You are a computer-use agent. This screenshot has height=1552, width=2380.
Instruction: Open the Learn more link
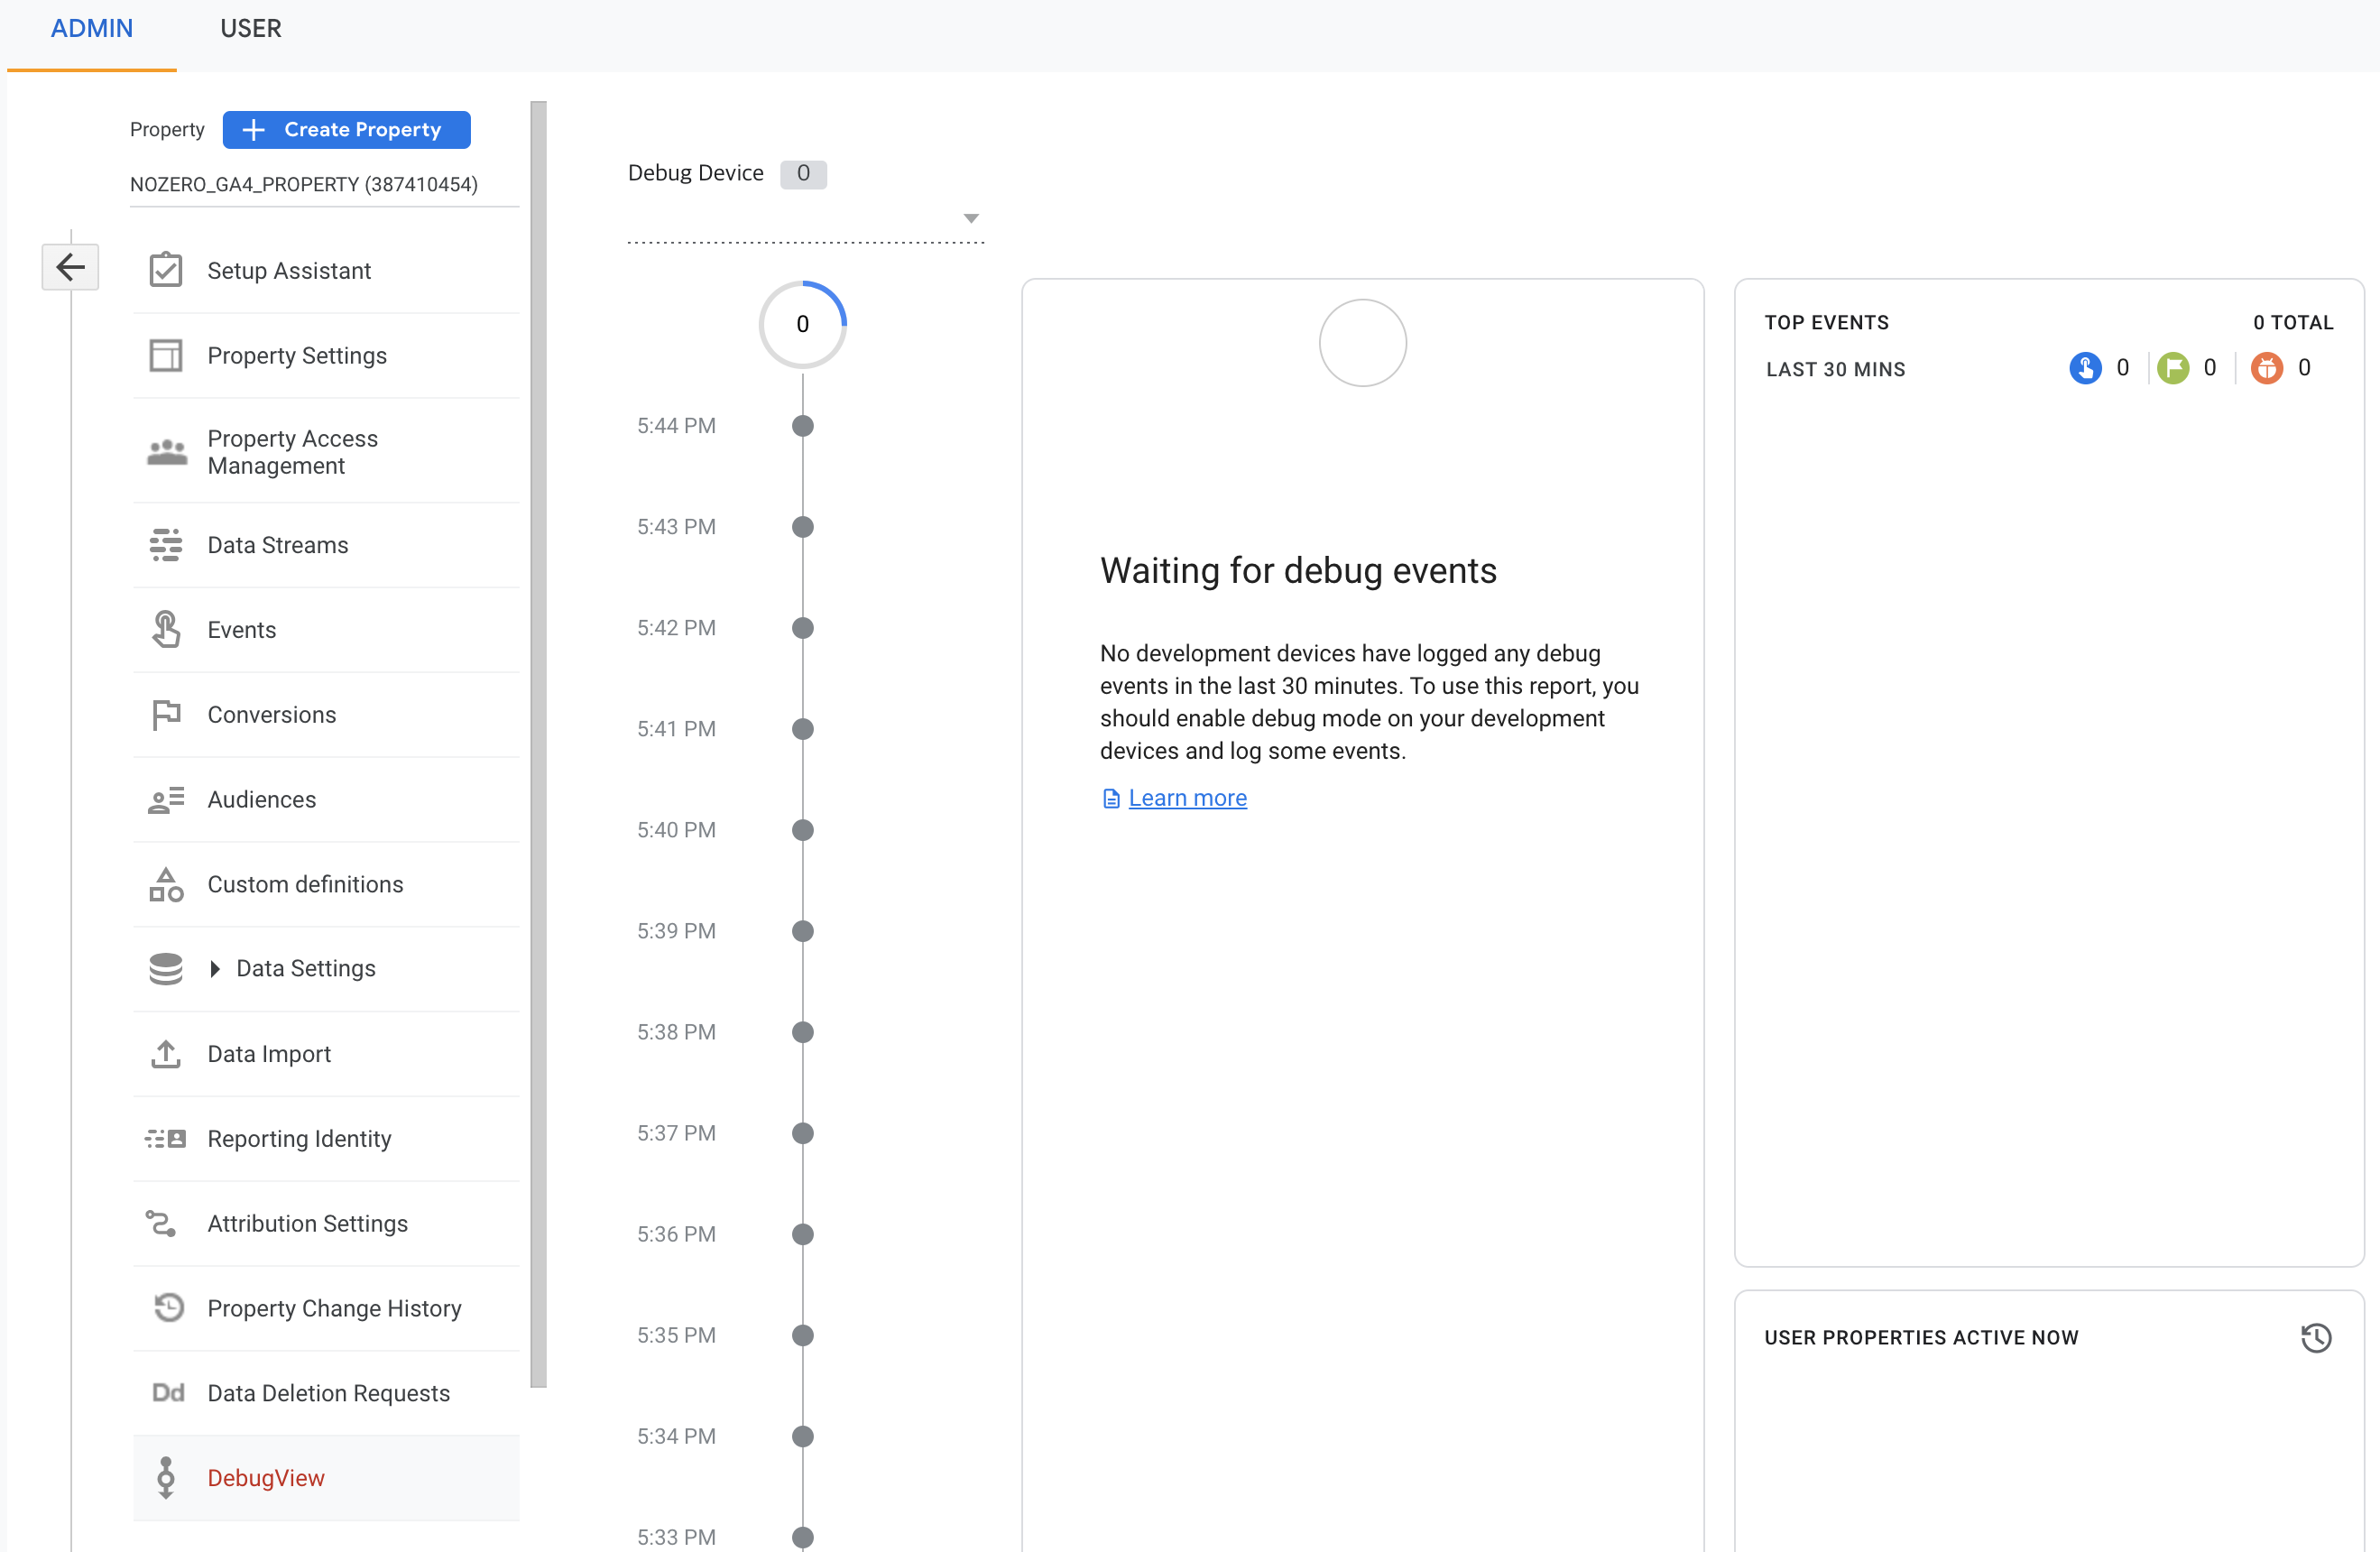[1187, 798]
